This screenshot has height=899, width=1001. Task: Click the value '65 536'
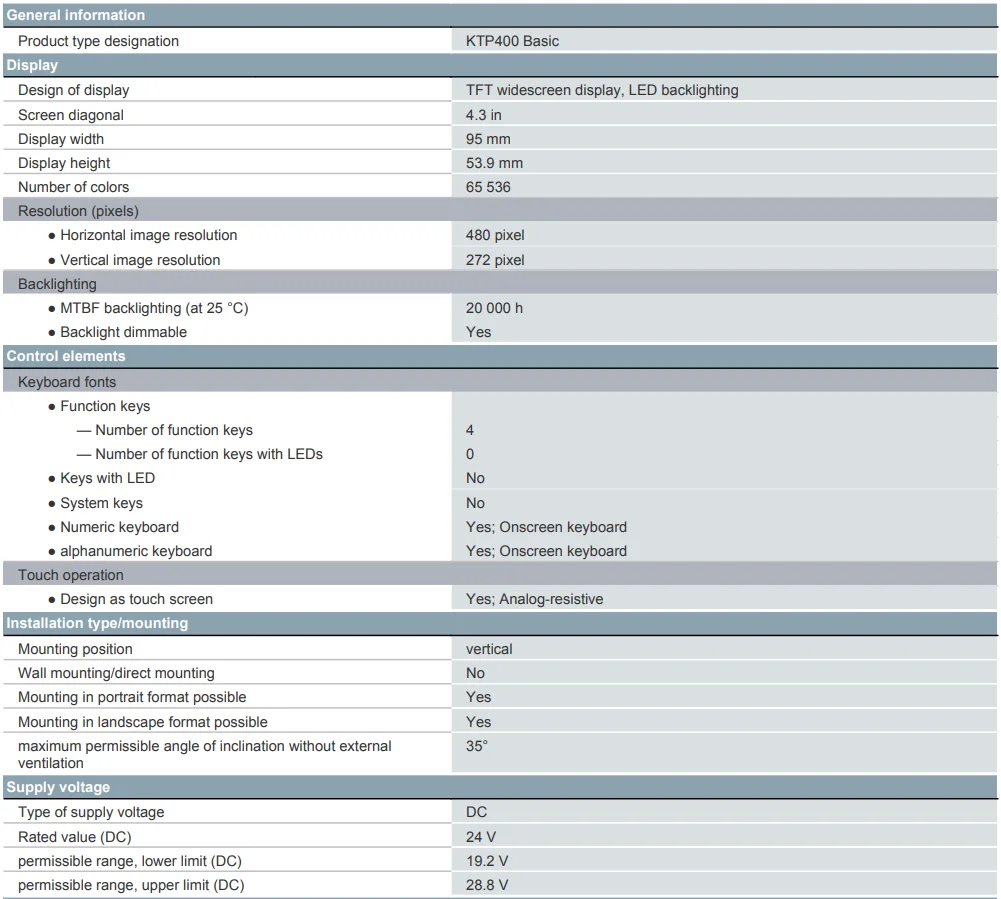click(x=488, y=187)
